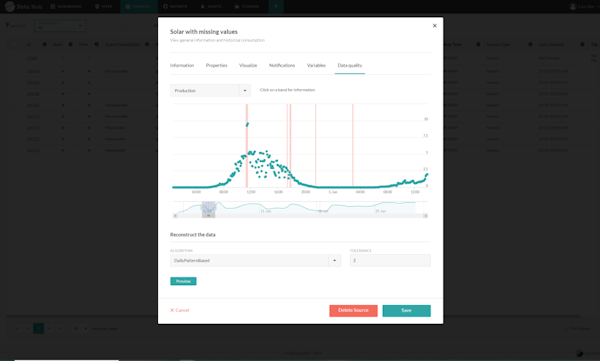600x361 pixels.
Task: Switch to the Notifications tab
Action: click(x=282, y=65)
